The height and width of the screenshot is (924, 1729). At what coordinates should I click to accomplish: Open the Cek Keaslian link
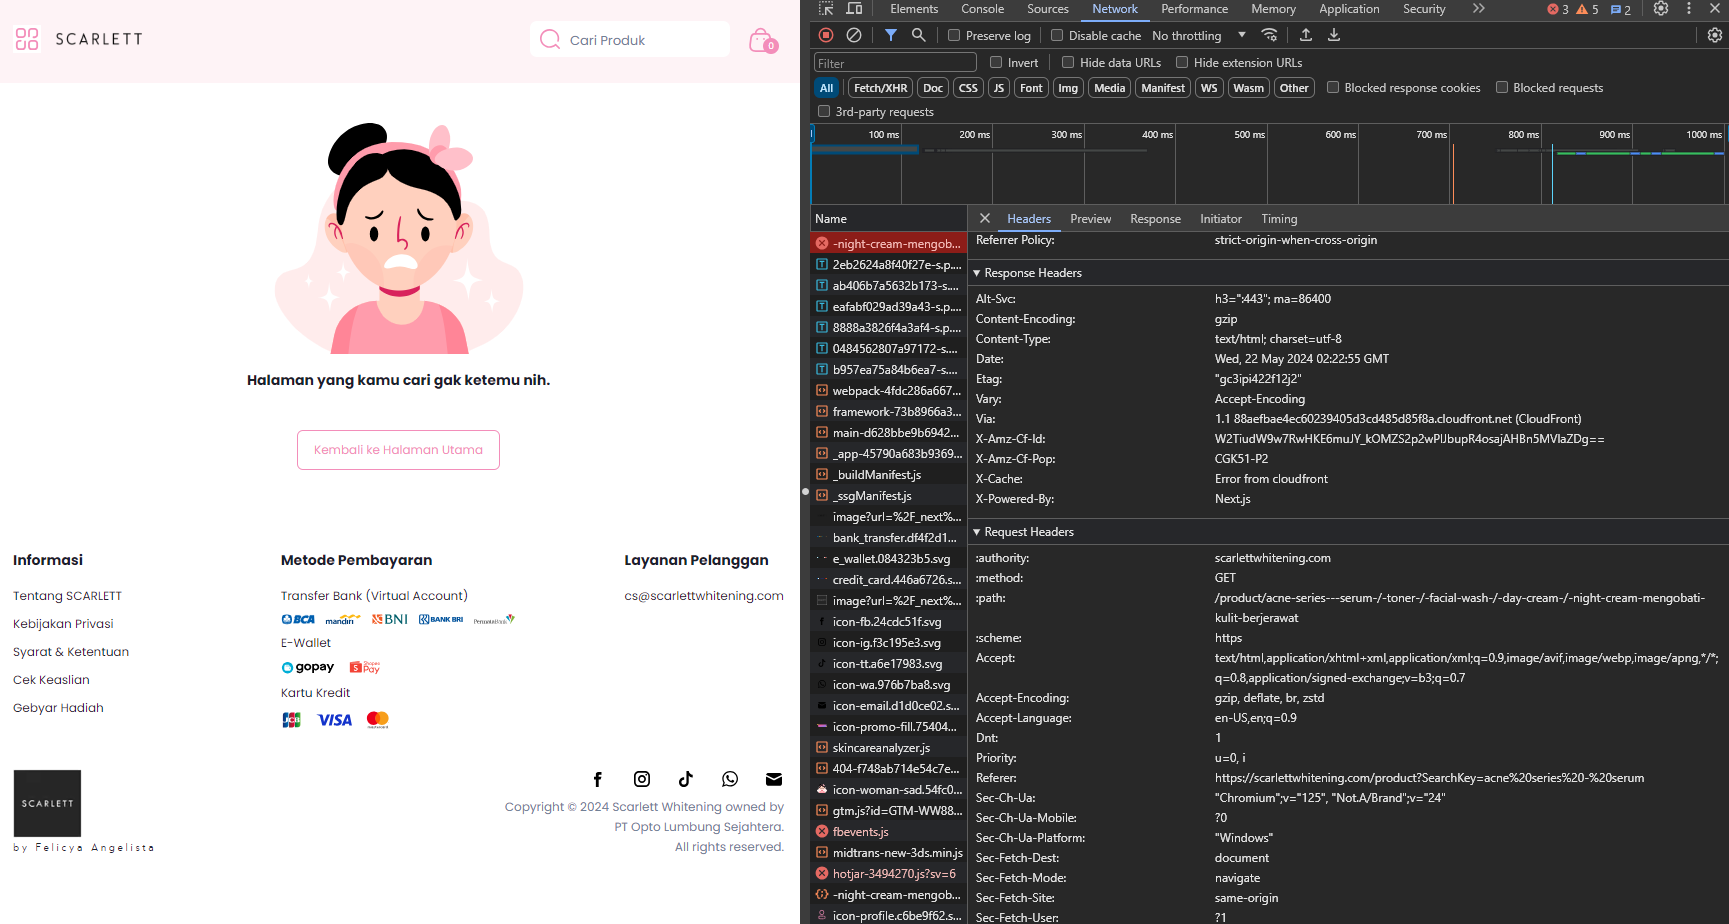point(51,680)
